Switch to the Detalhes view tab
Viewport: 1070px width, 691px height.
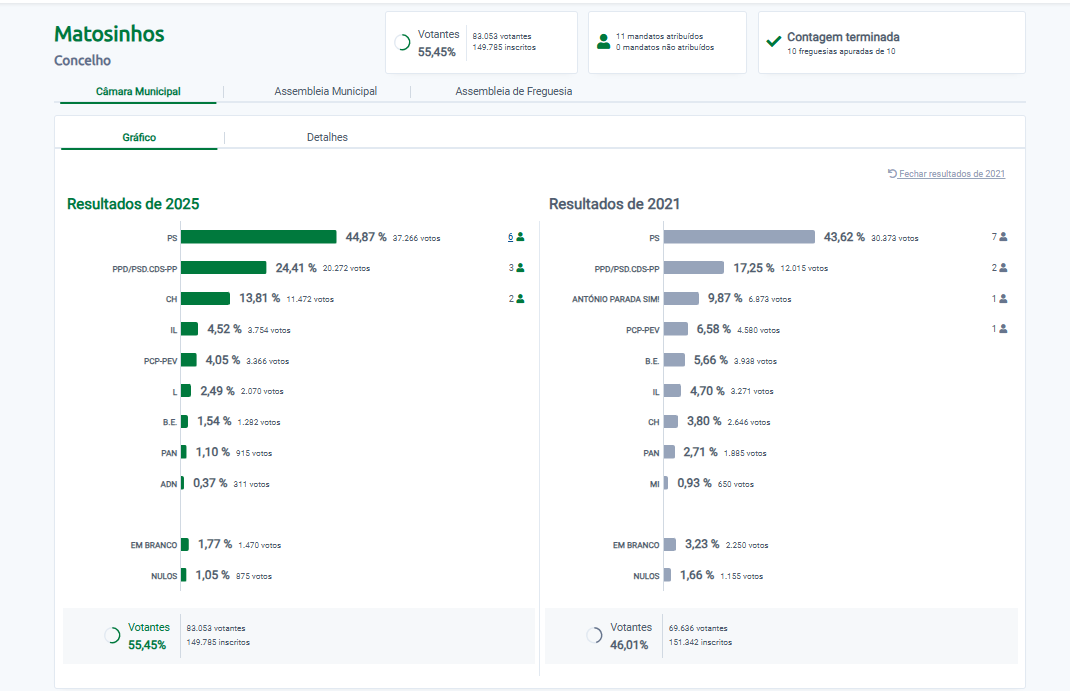click(x=327, y=137)
